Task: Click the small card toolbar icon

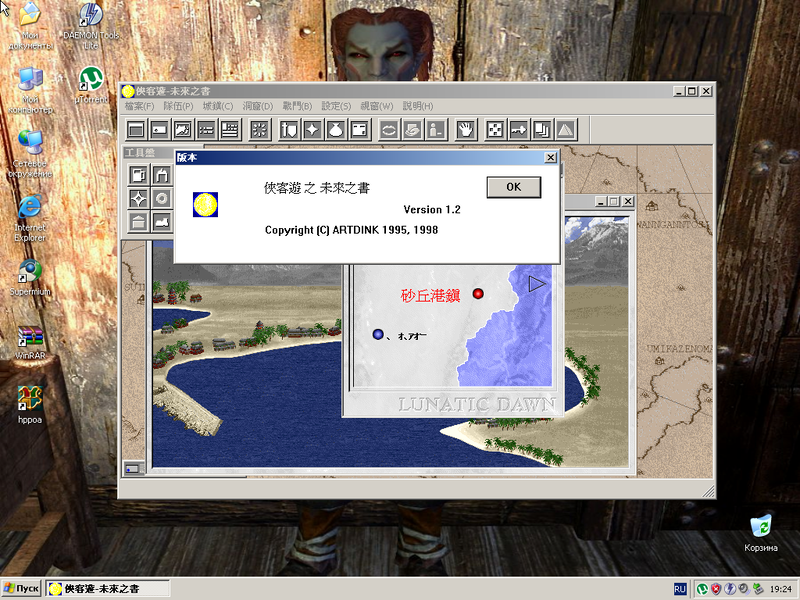Action: pyautogui.click(x=160, y=130)
